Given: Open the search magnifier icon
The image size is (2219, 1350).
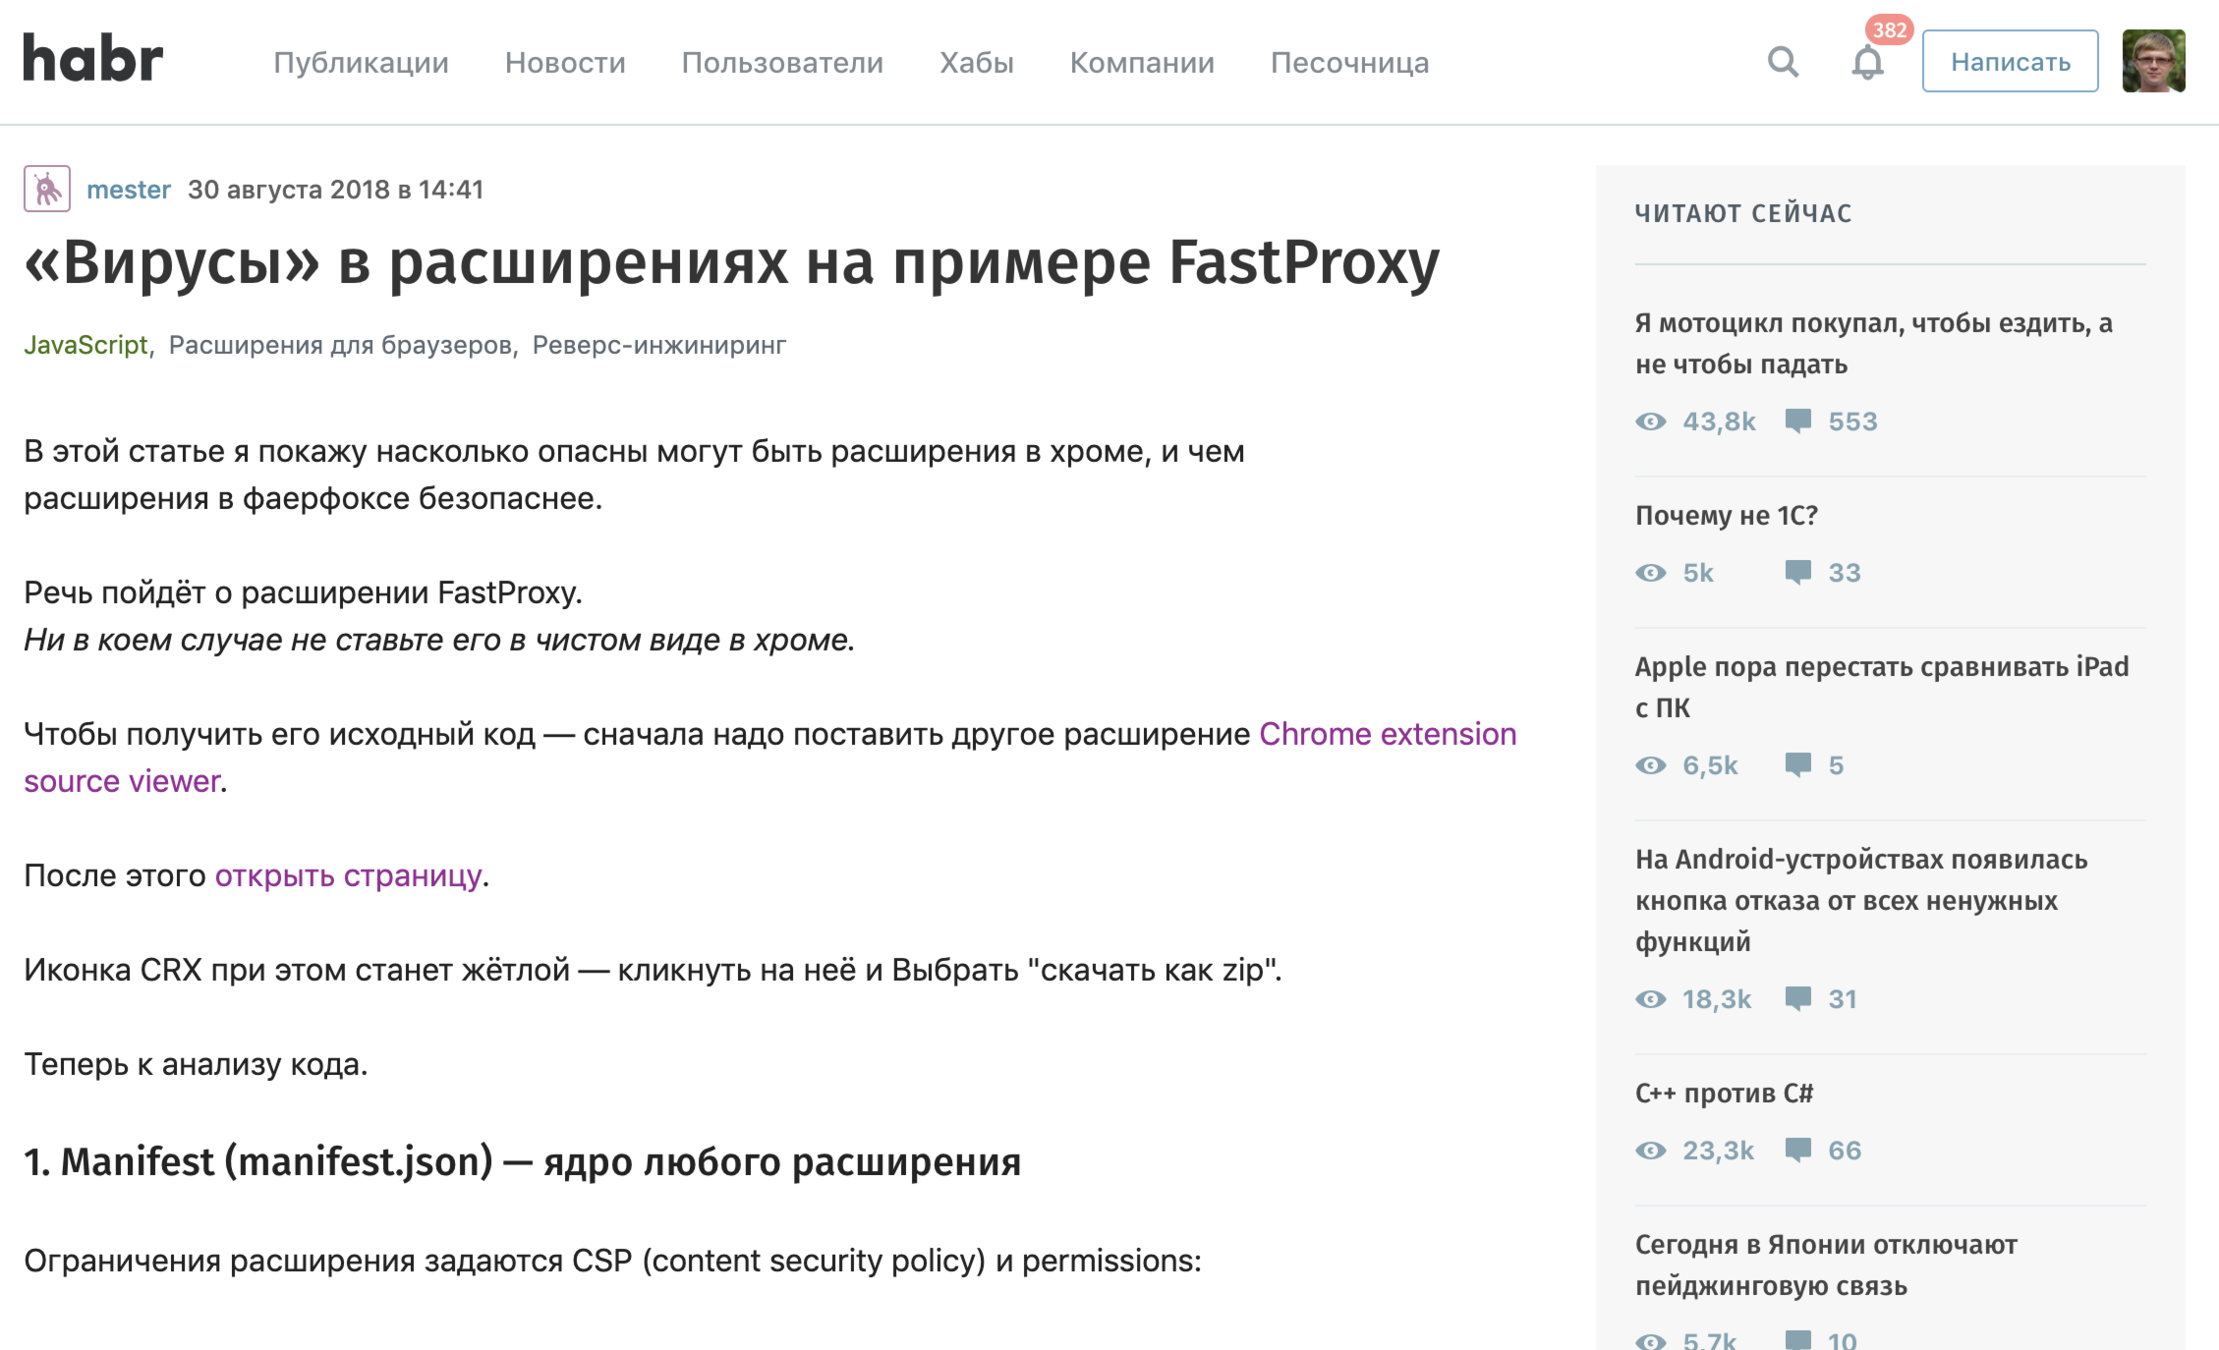Looking at the screenshot, I should pyautogui.click(x=1782, y=62).
